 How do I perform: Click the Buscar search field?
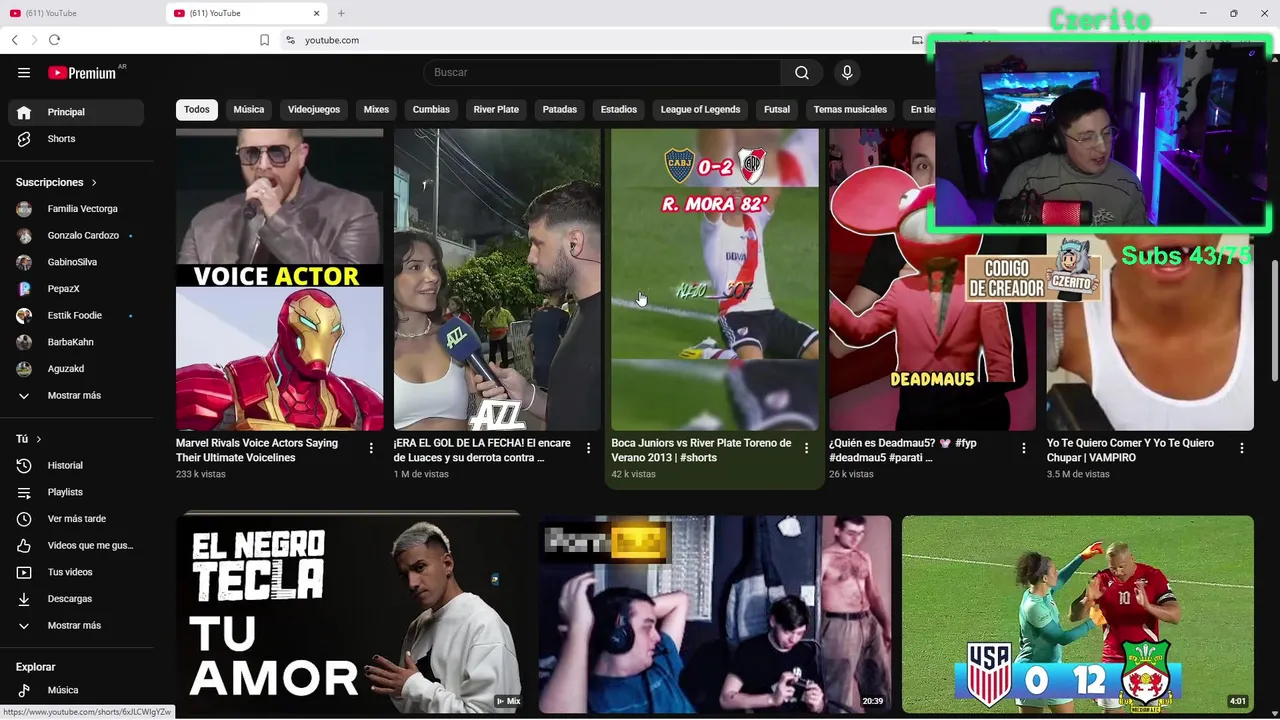pos(602,72)
